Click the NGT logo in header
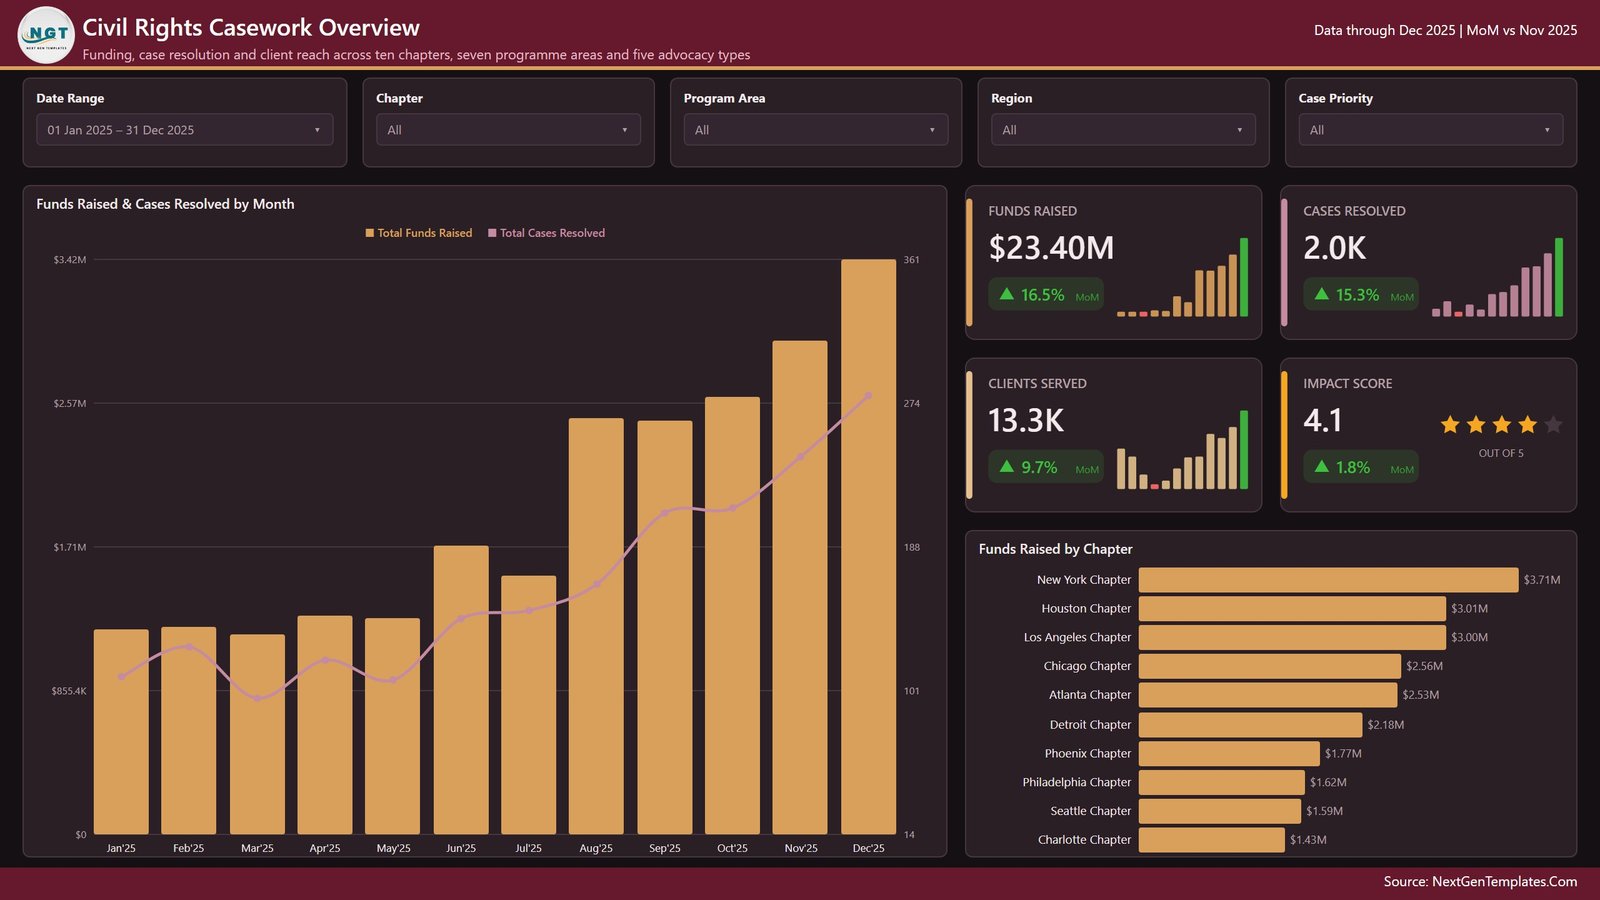 (46, 35)
